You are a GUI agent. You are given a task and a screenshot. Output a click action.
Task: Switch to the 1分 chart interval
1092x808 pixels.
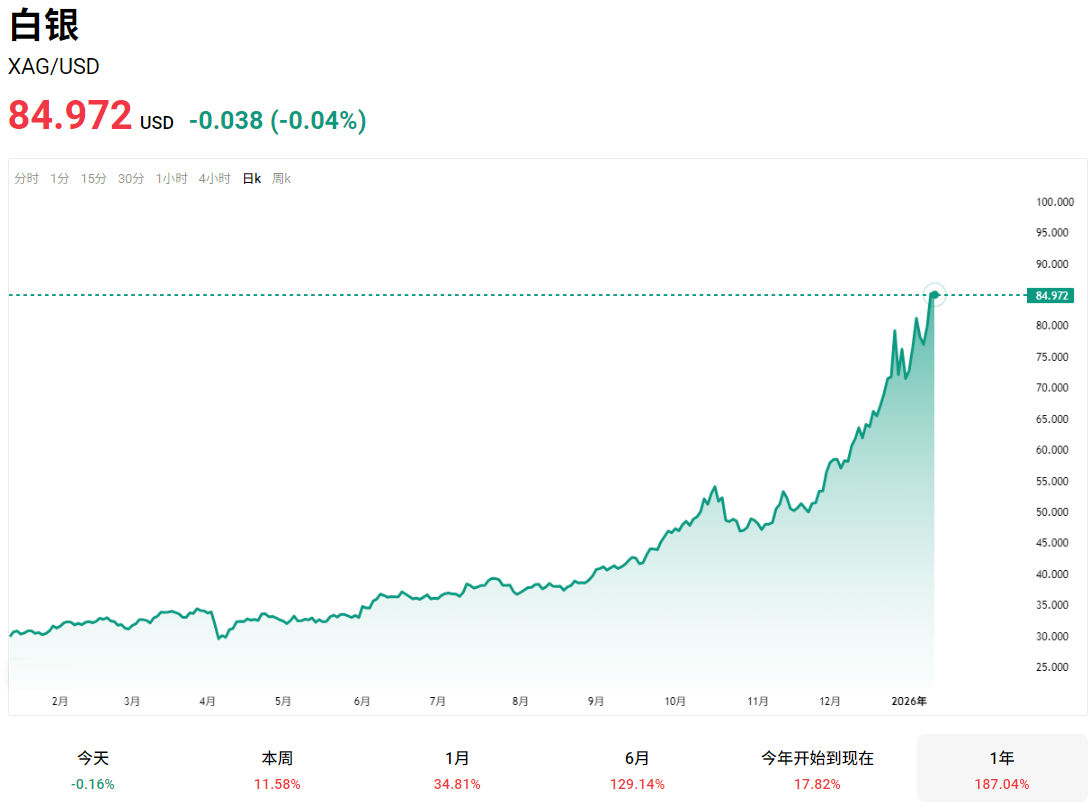59,177
